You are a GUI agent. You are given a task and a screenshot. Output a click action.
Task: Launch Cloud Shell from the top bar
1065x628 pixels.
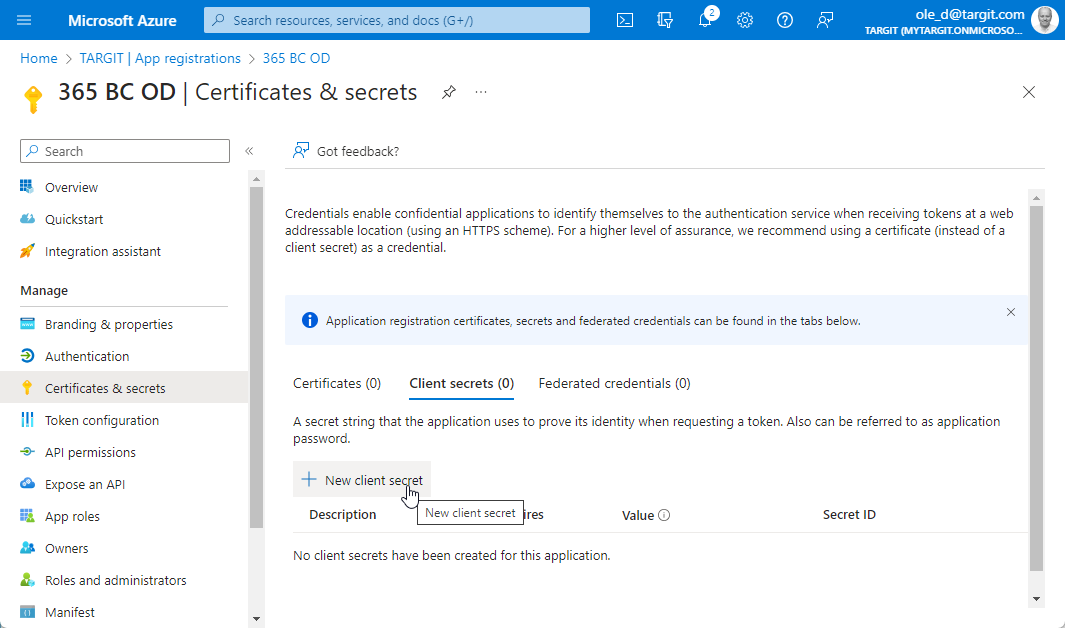625,20
